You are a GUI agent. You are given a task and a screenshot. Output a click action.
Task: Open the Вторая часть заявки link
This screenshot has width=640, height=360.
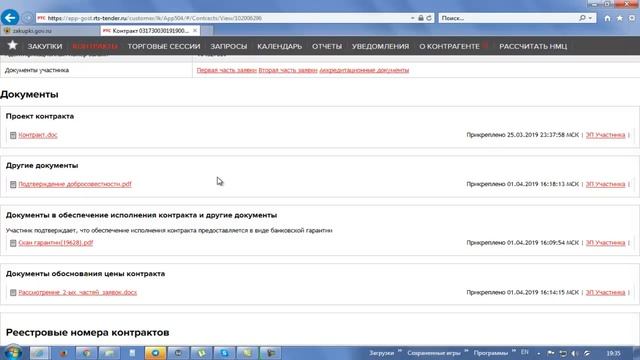click(288, 70)
